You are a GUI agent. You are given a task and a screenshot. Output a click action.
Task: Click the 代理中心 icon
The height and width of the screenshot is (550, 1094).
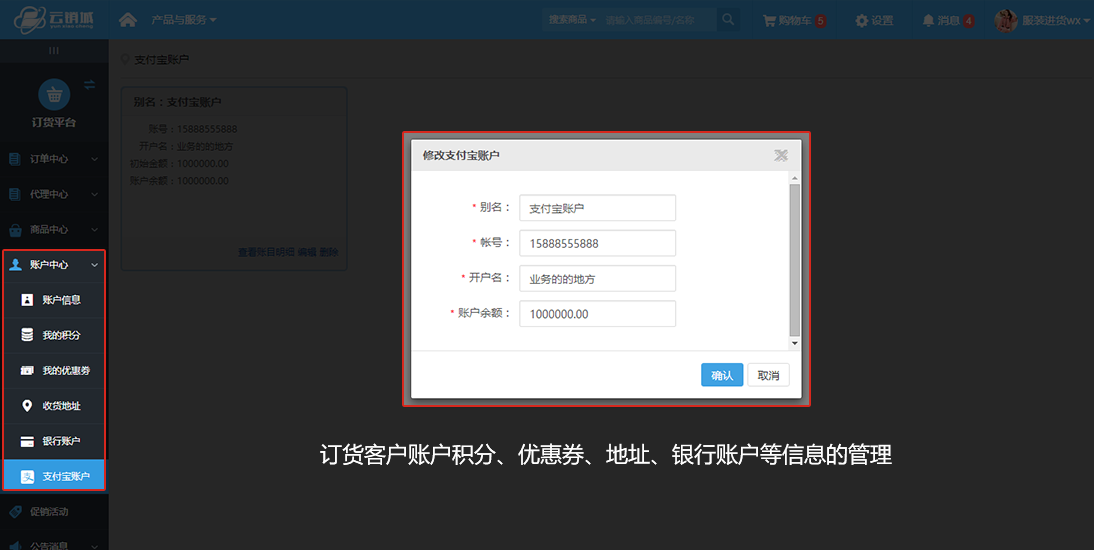[15, 194]
